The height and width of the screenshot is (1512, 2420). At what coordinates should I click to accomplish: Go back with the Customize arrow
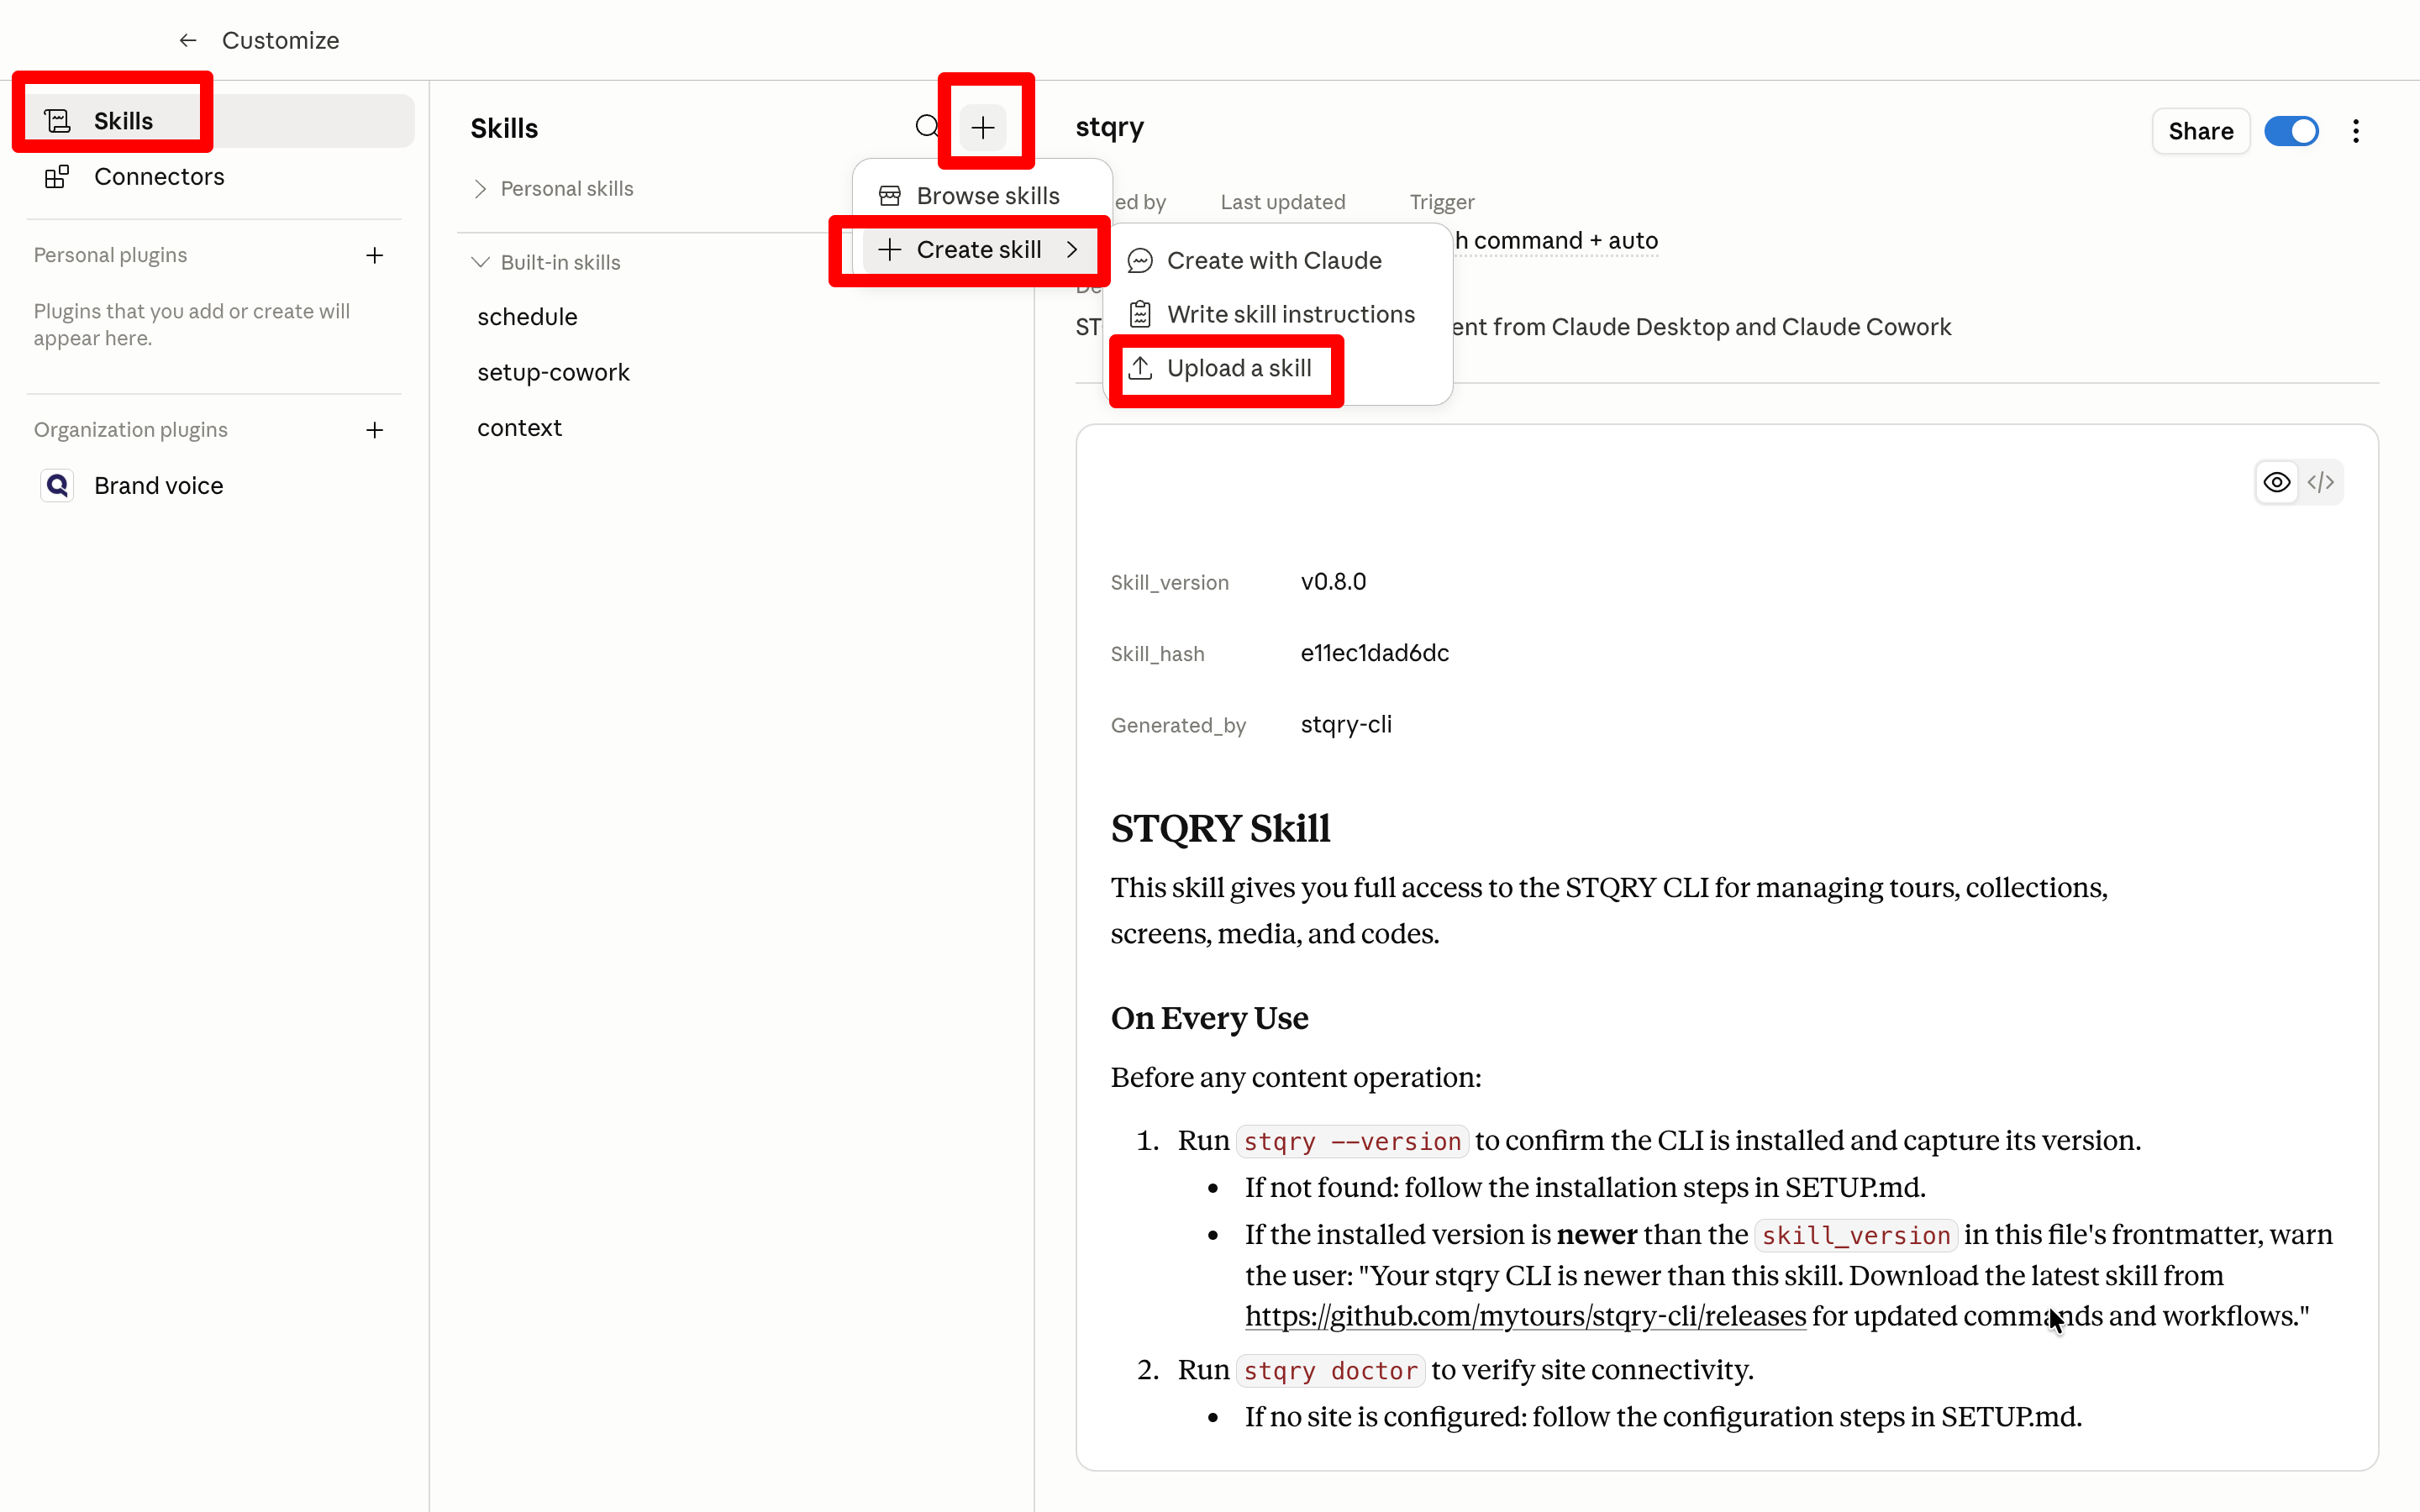pos(187,40)
